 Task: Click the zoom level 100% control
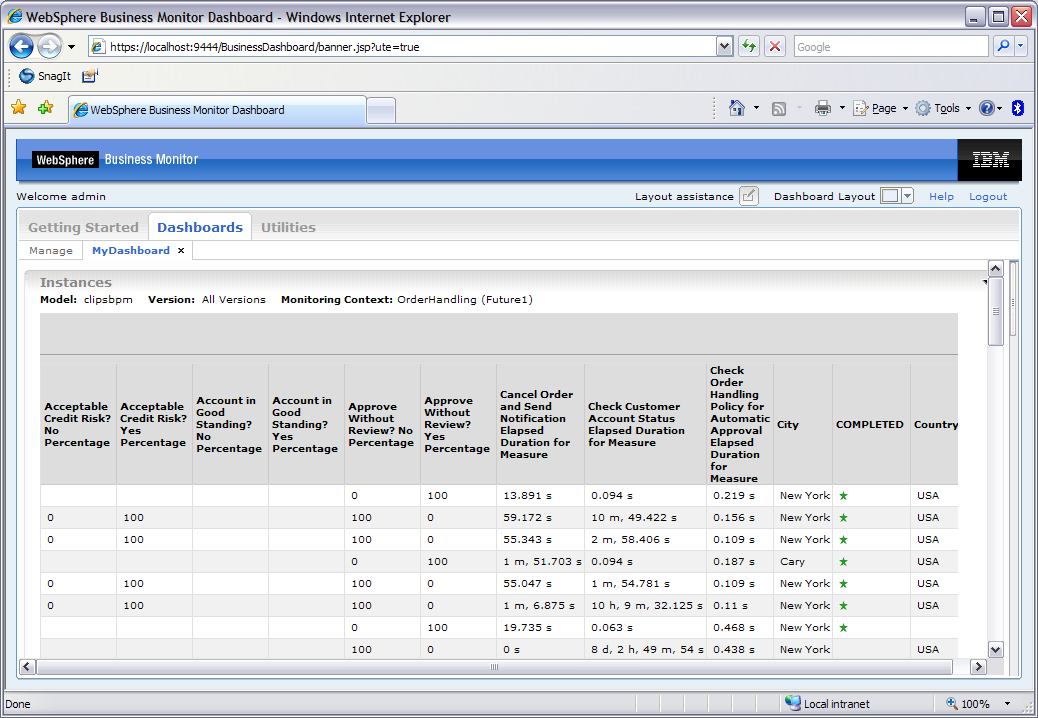(x=968, y=703)
